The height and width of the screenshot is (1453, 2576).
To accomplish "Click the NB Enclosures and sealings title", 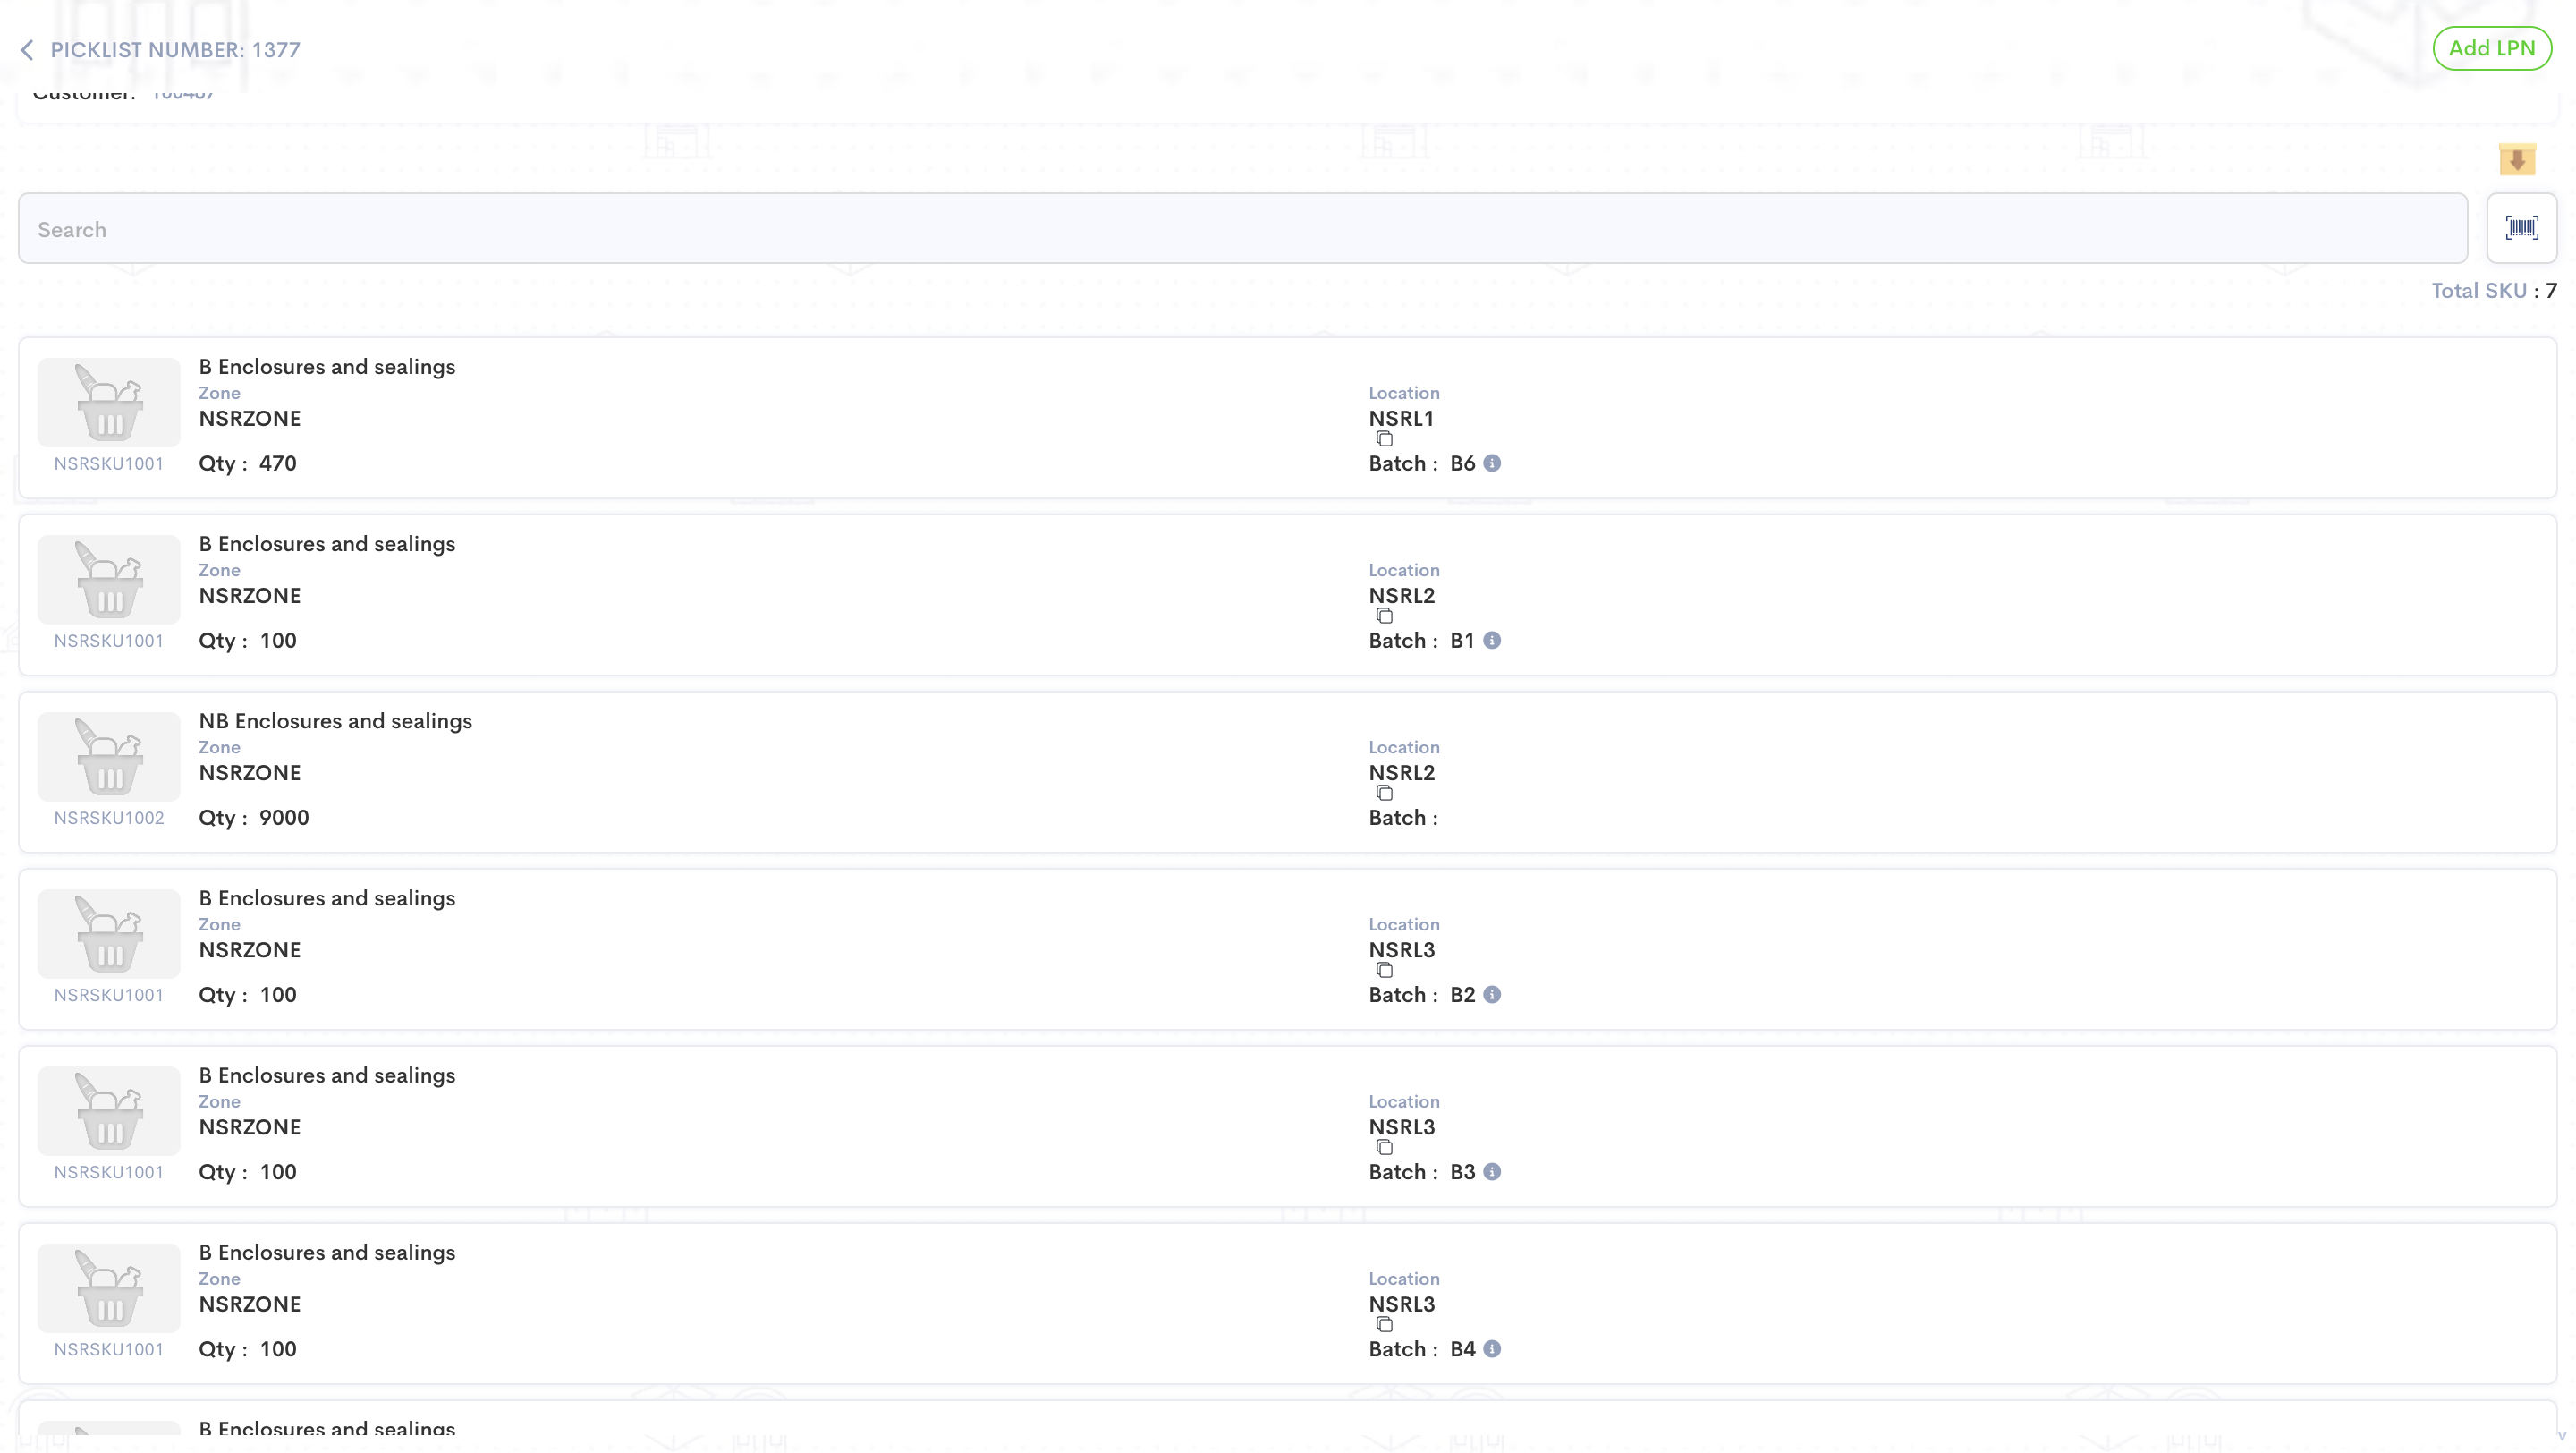I will tap(335, 721).
